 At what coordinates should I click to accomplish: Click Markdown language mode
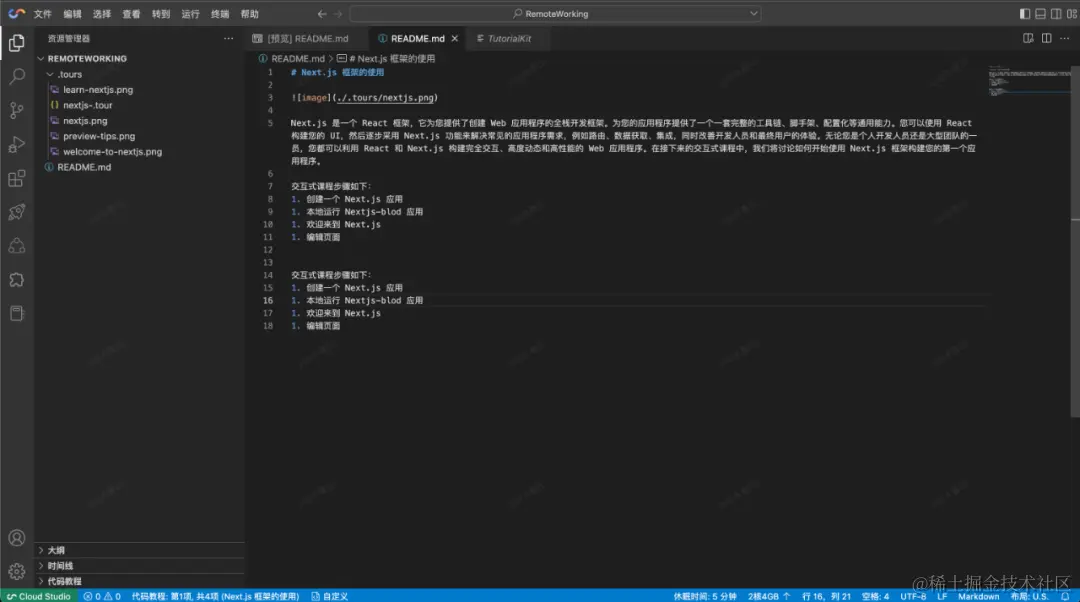978,596
